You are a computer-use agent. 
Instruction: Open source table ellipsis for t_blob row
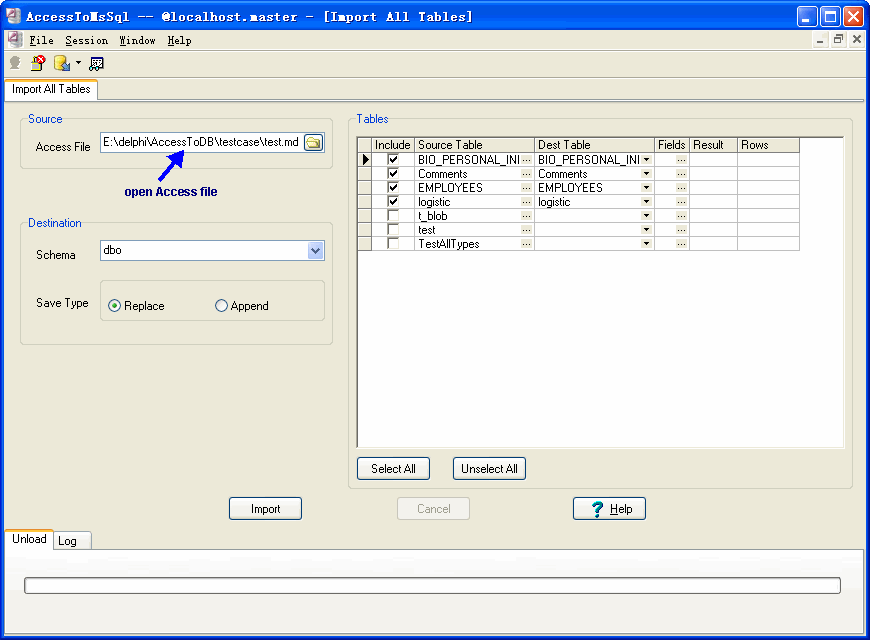(x=526, y=216)
